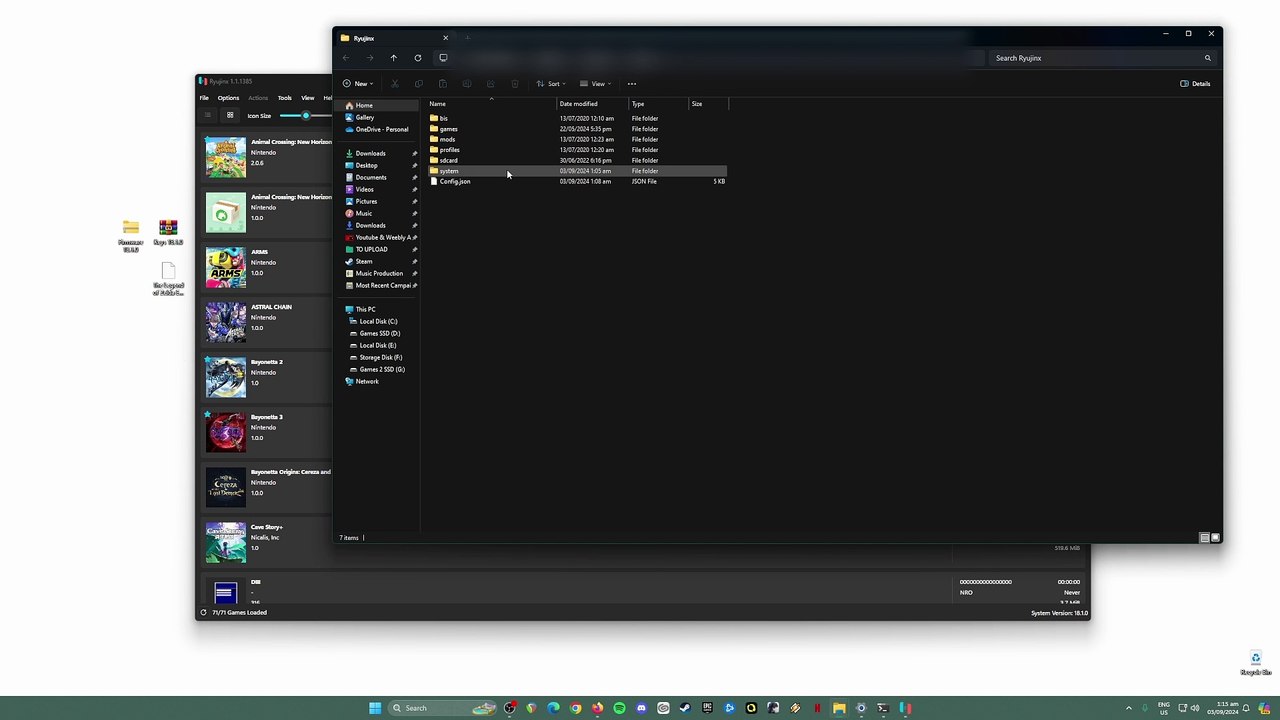
Task: Click the Delete trash icon in Explorer toolbar
Action: click(x=515, y=84)
